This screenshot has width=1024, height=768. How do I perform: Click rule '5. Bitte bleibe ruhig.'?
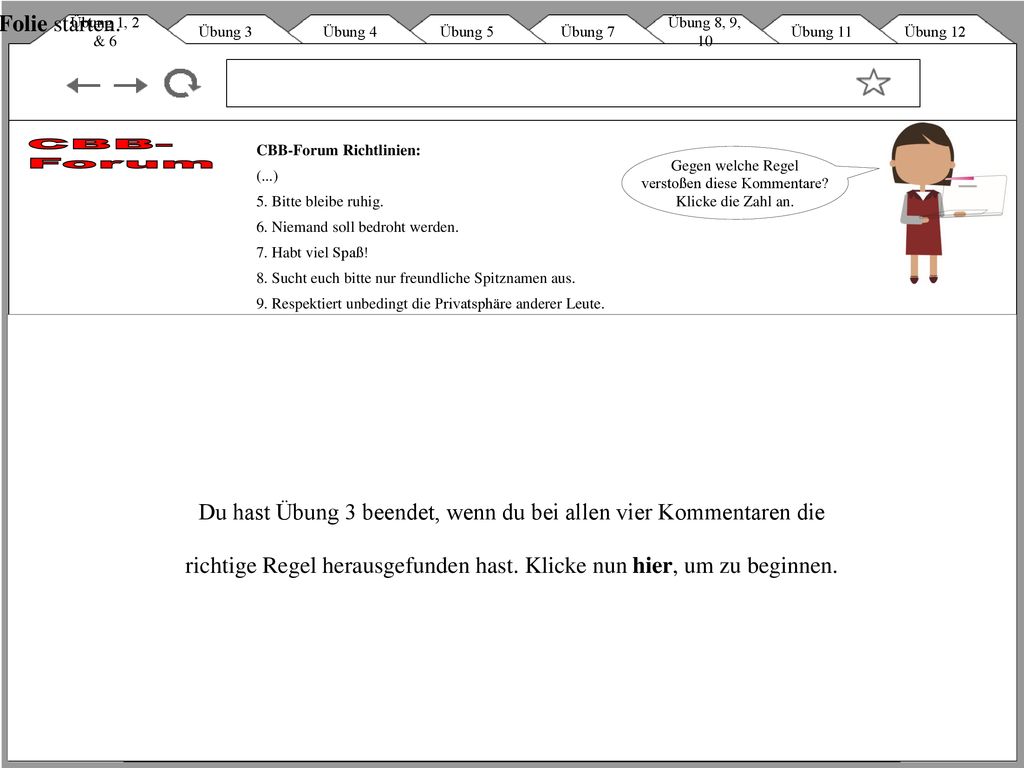319,201
